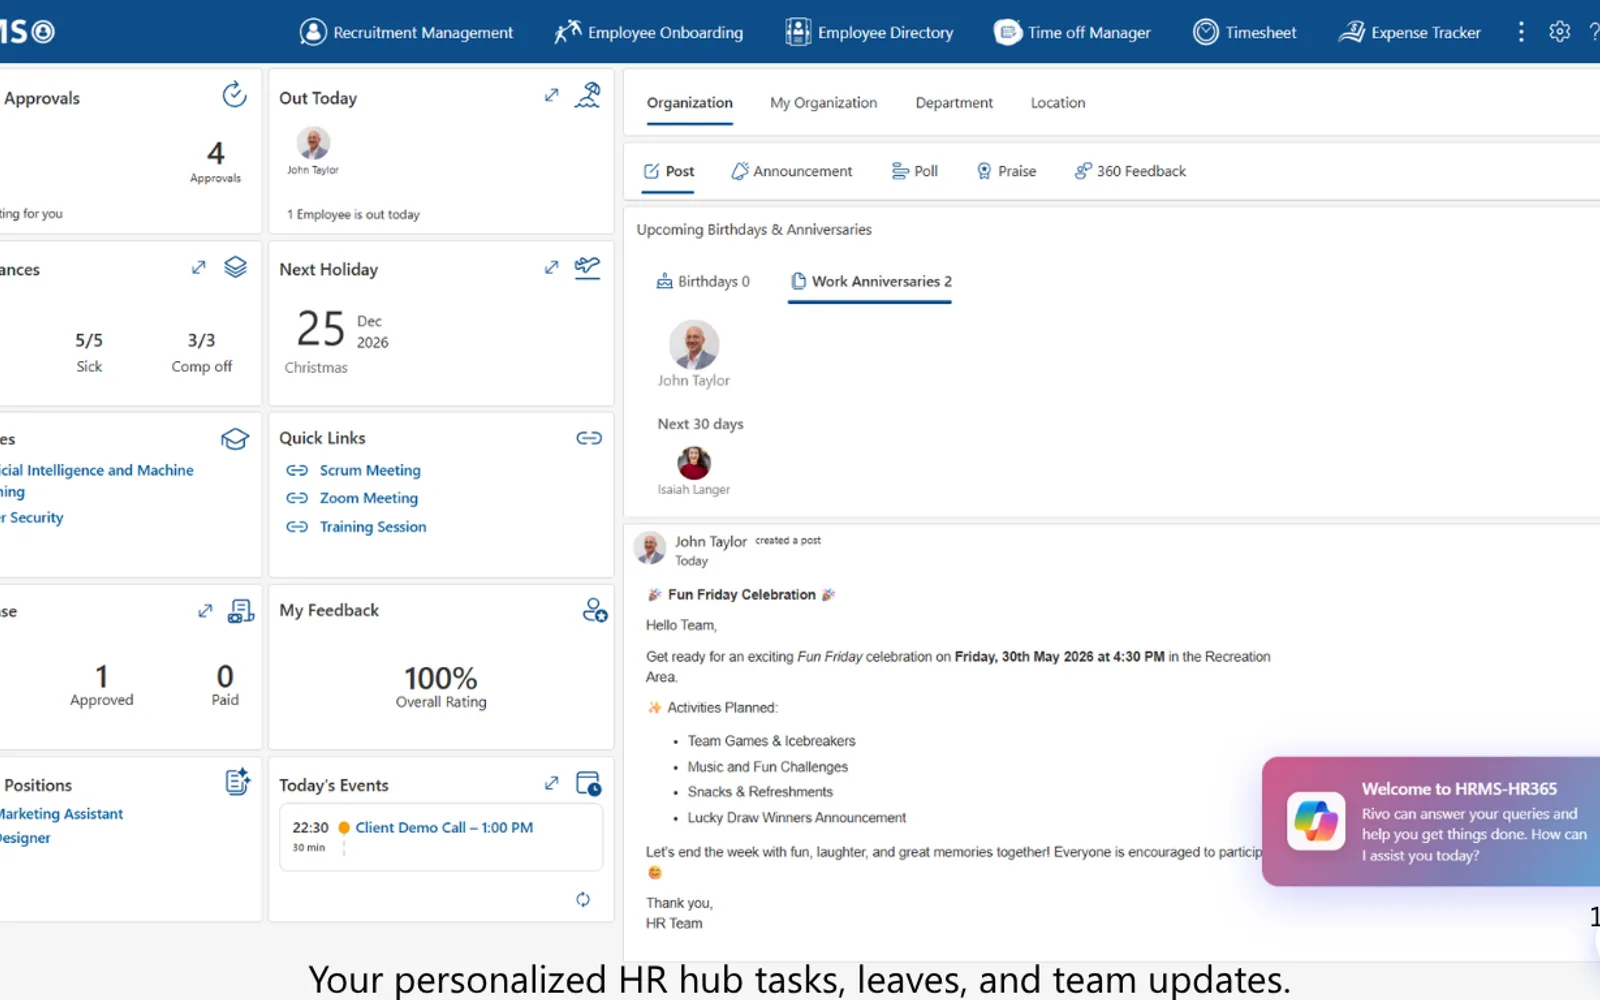Screen dimensions: 1600x1000
Task: Switch to the Department tab
Action: click(954, 103)
